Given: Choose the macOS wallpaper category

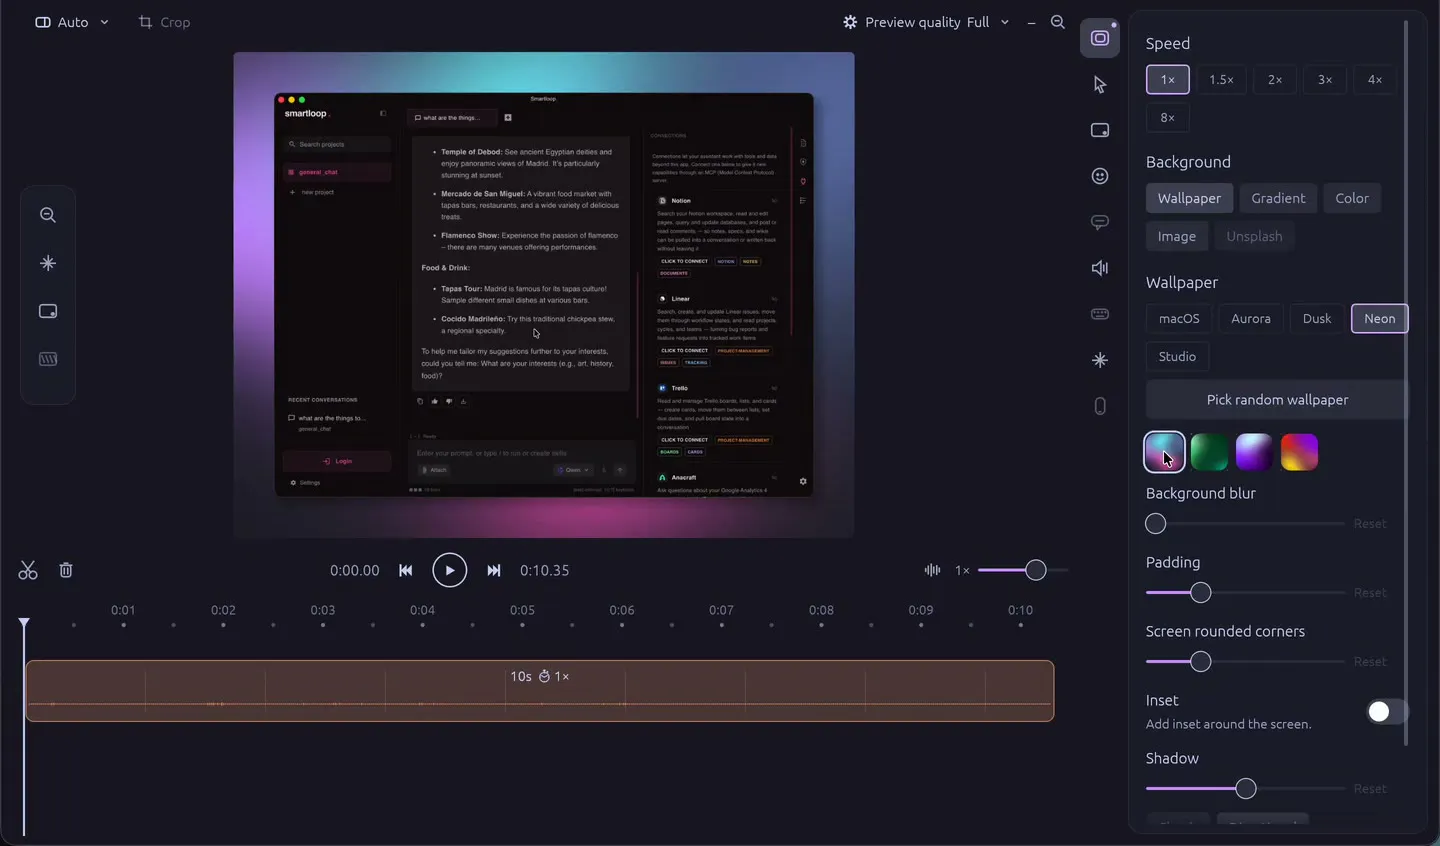Looking at the screenshot, I should (1179, 318).
